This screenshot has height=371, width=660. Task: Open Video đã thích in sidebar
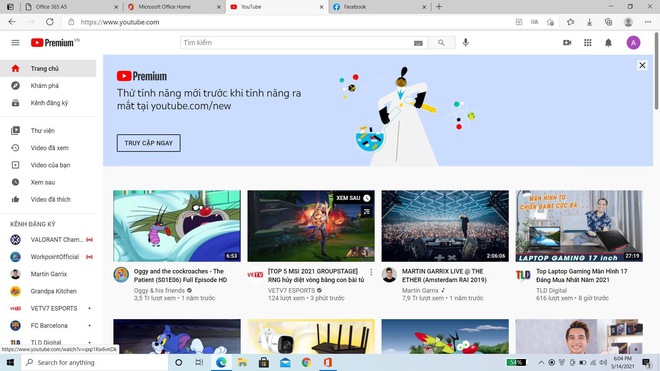(48, 200)
